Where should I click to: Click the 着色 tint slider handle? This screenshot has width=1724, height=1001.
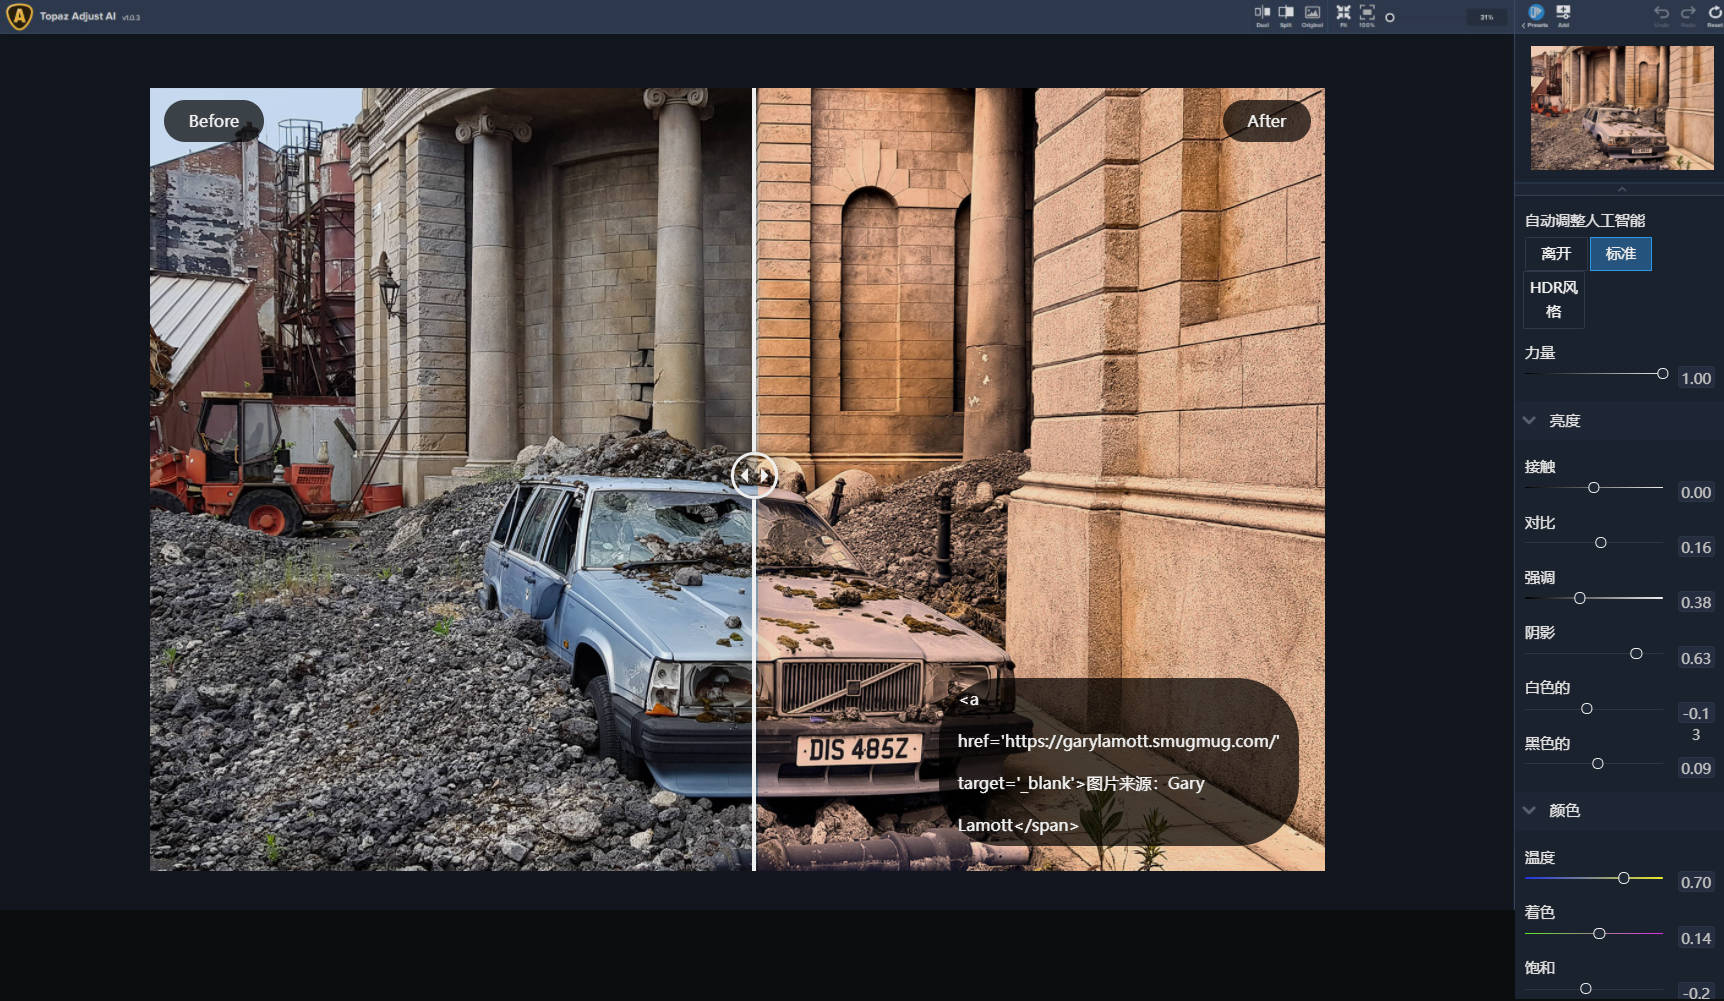[x=1599, y=934]
